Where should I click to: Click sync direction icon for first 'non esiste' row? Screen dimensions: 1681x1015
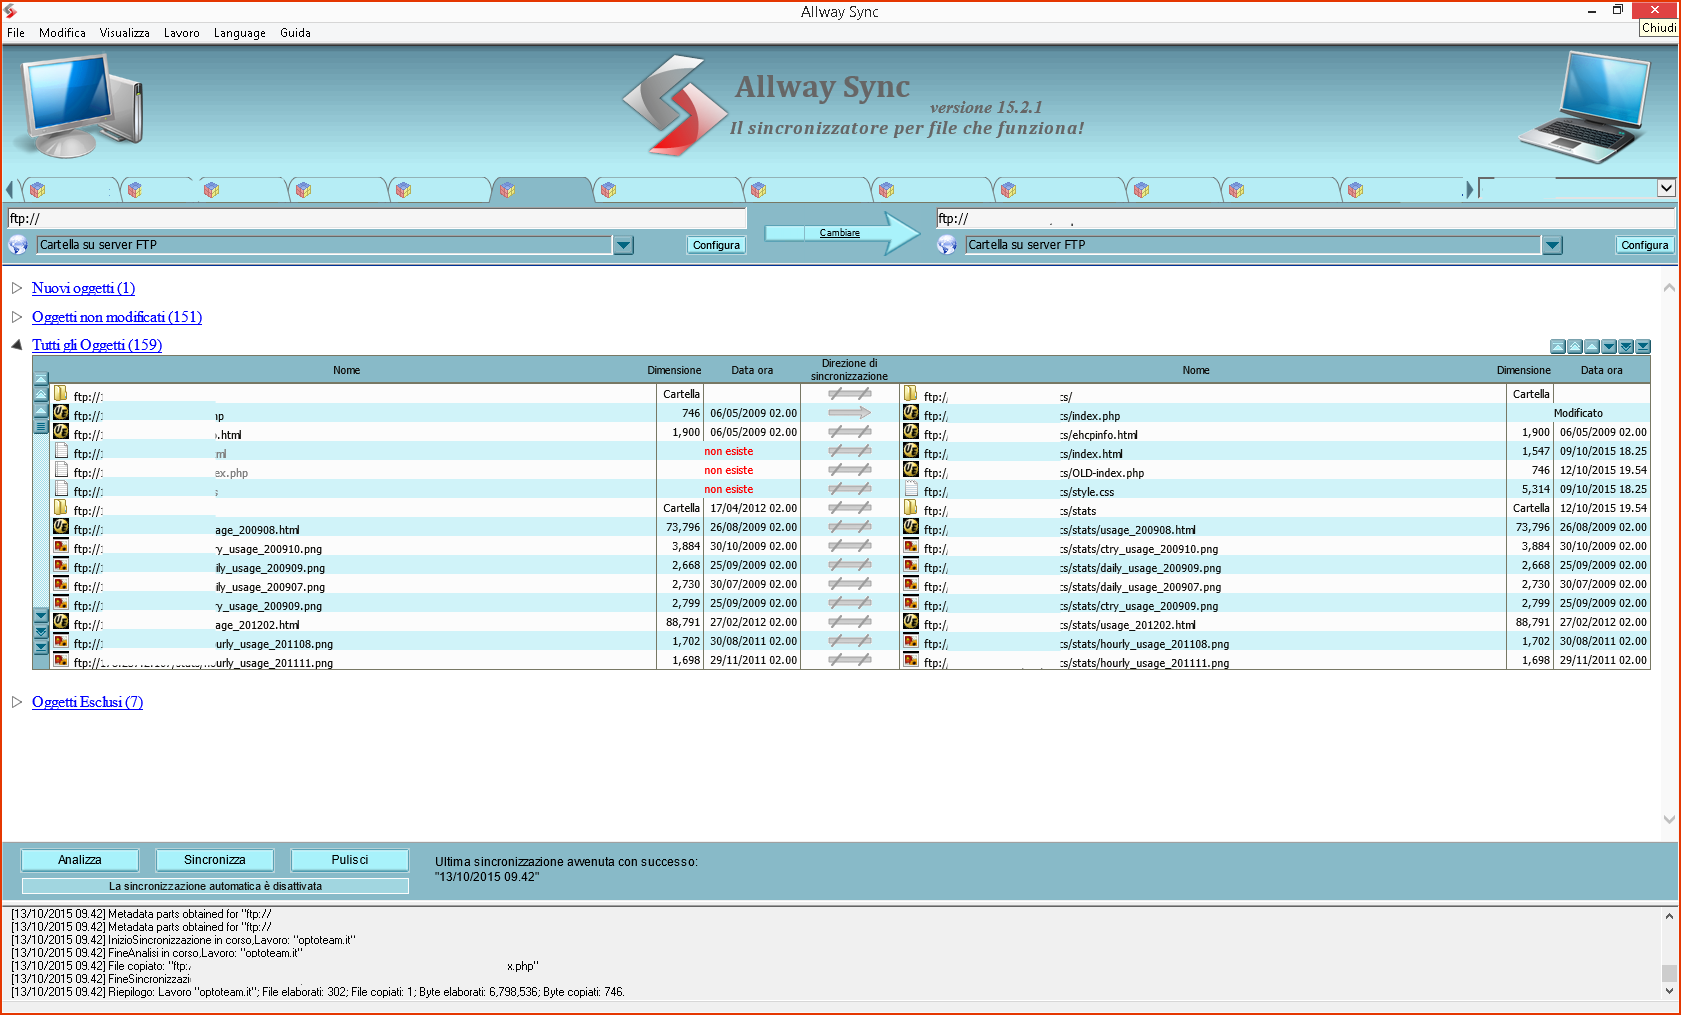(849, 451)
